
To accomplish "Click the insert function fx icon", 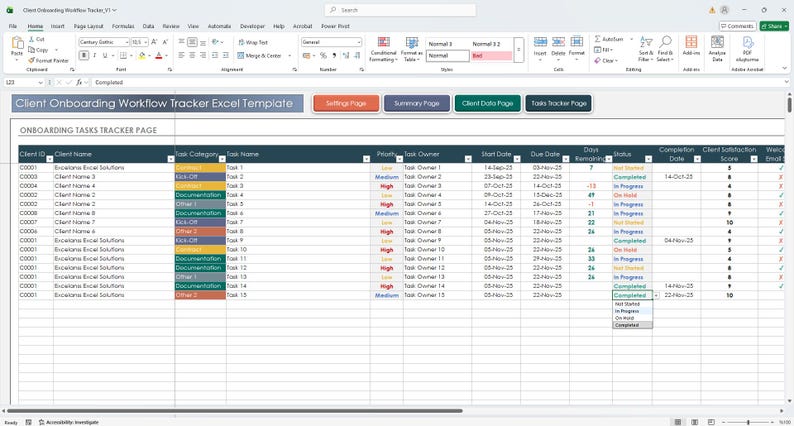I will pyautogui.click(x=79, y=82).
